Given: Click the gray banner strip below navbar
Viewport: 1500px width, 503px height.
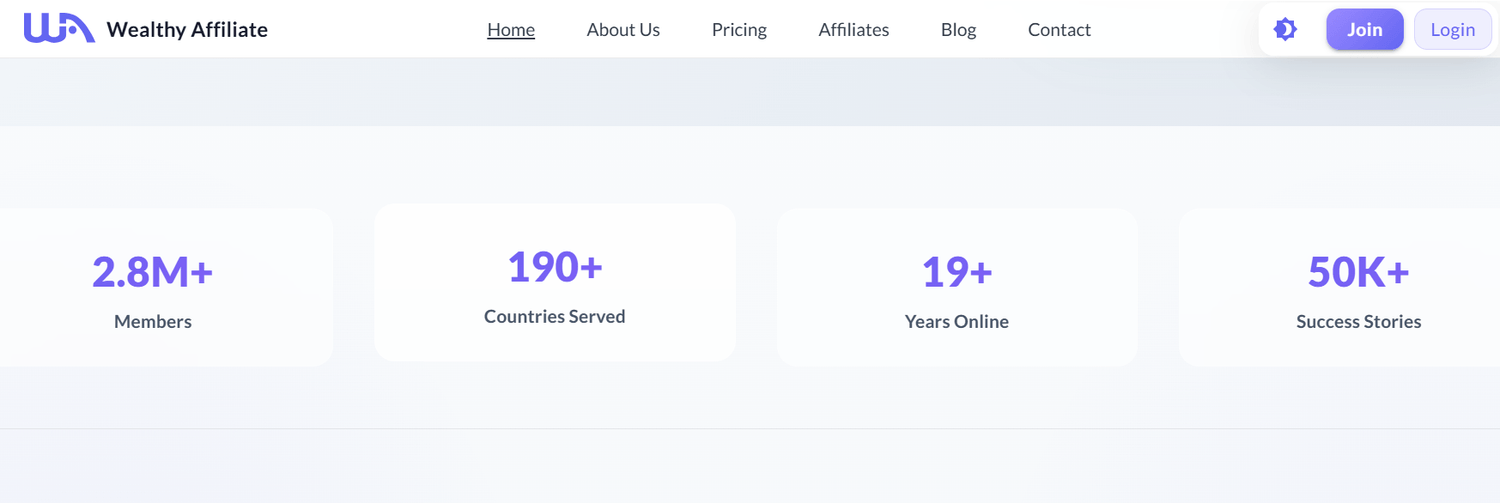Looking at the screenshot, I should (750, 92).
